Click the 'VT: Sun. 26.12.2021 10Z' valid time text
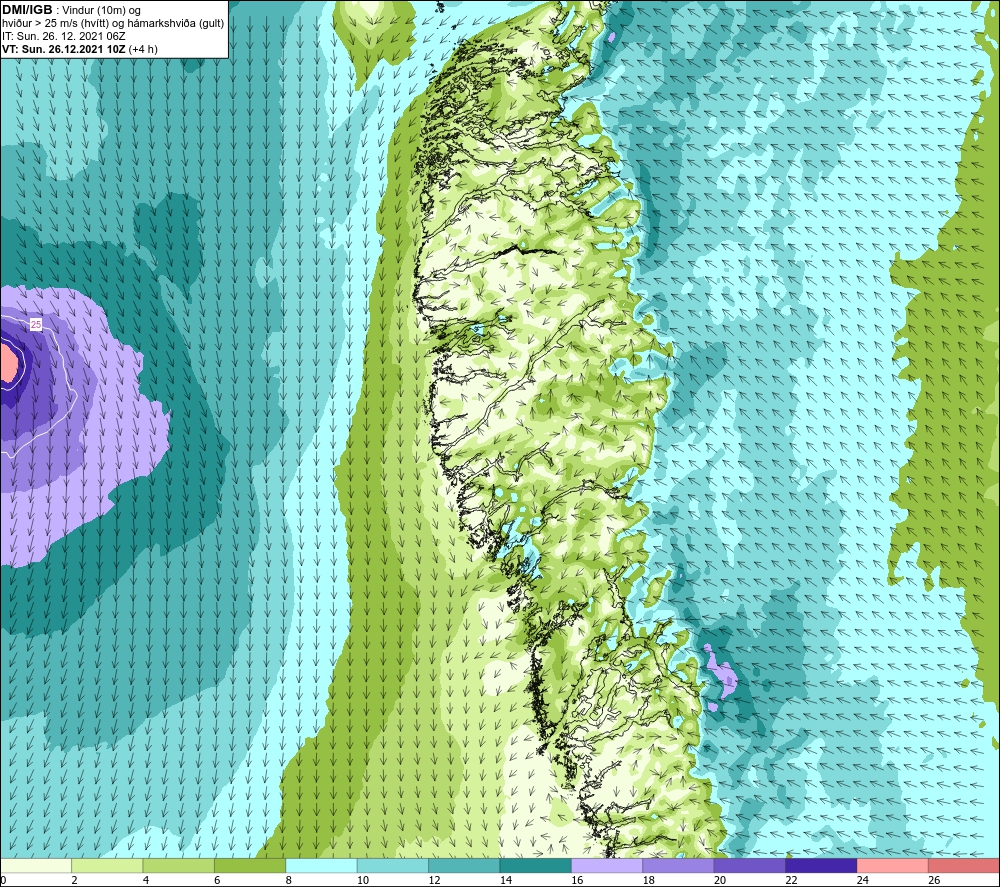The image size is (1000, 887). pos(64,49)
